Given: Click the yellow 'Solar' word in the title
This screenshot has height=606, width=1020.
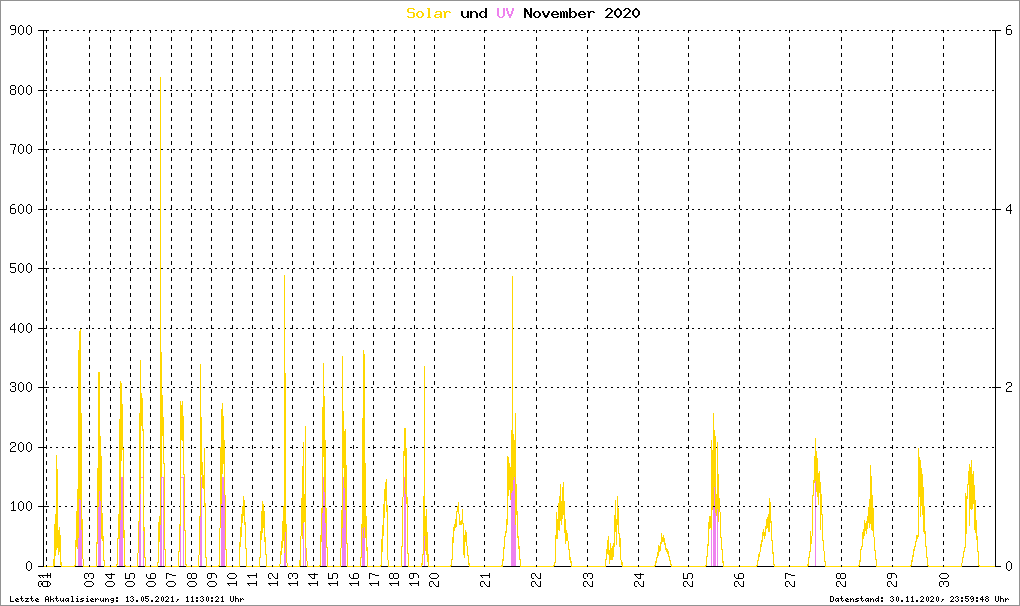Looking at the screenshot, I should point(428,13).
